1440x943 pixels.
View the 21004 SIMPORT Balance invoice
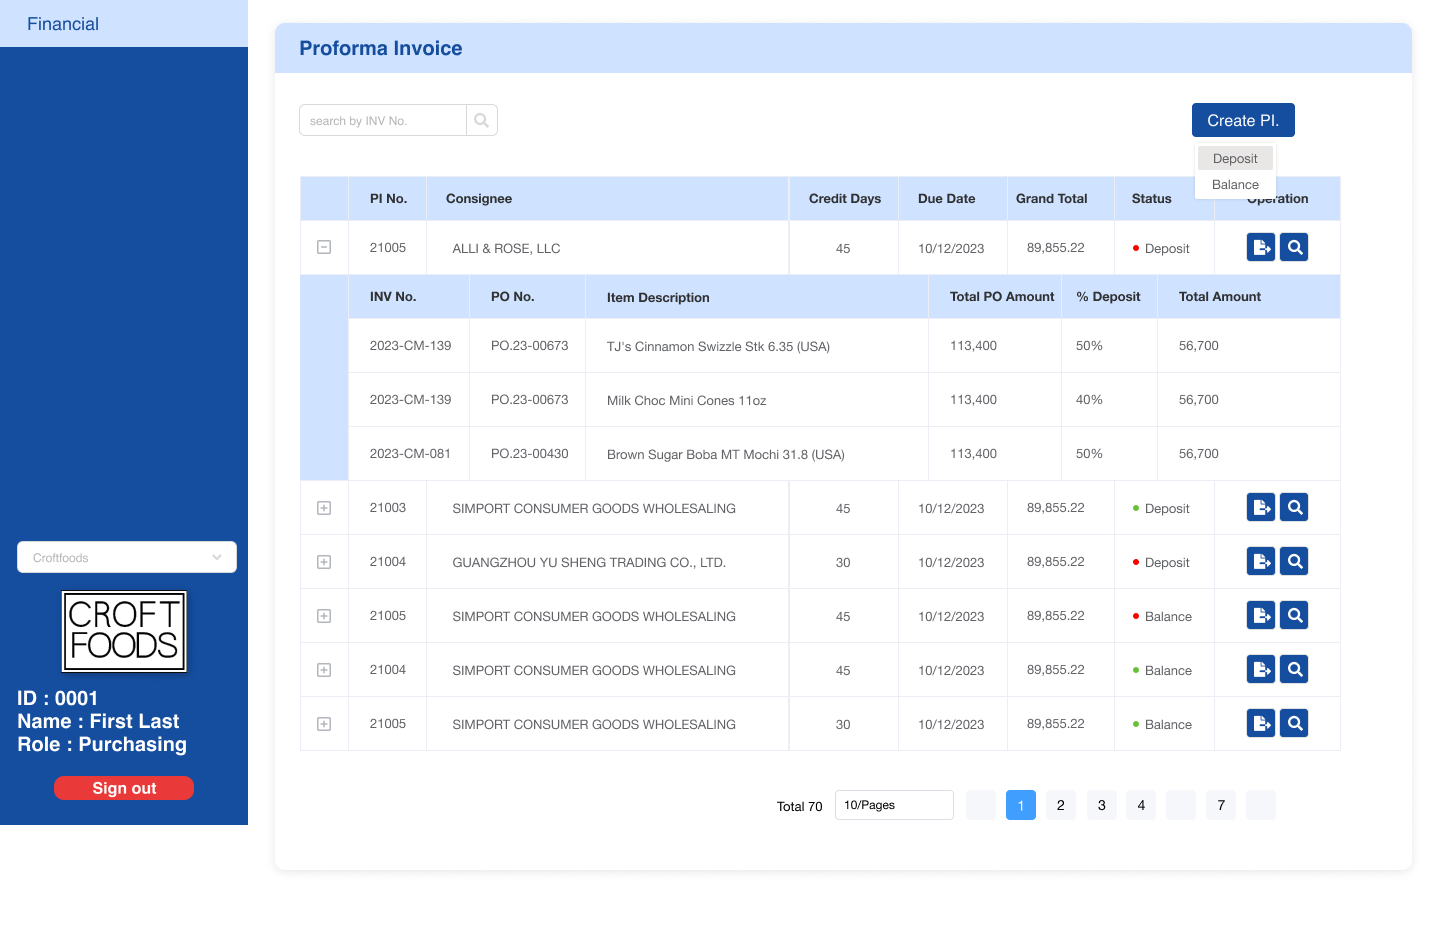[x=1295, y=669]
